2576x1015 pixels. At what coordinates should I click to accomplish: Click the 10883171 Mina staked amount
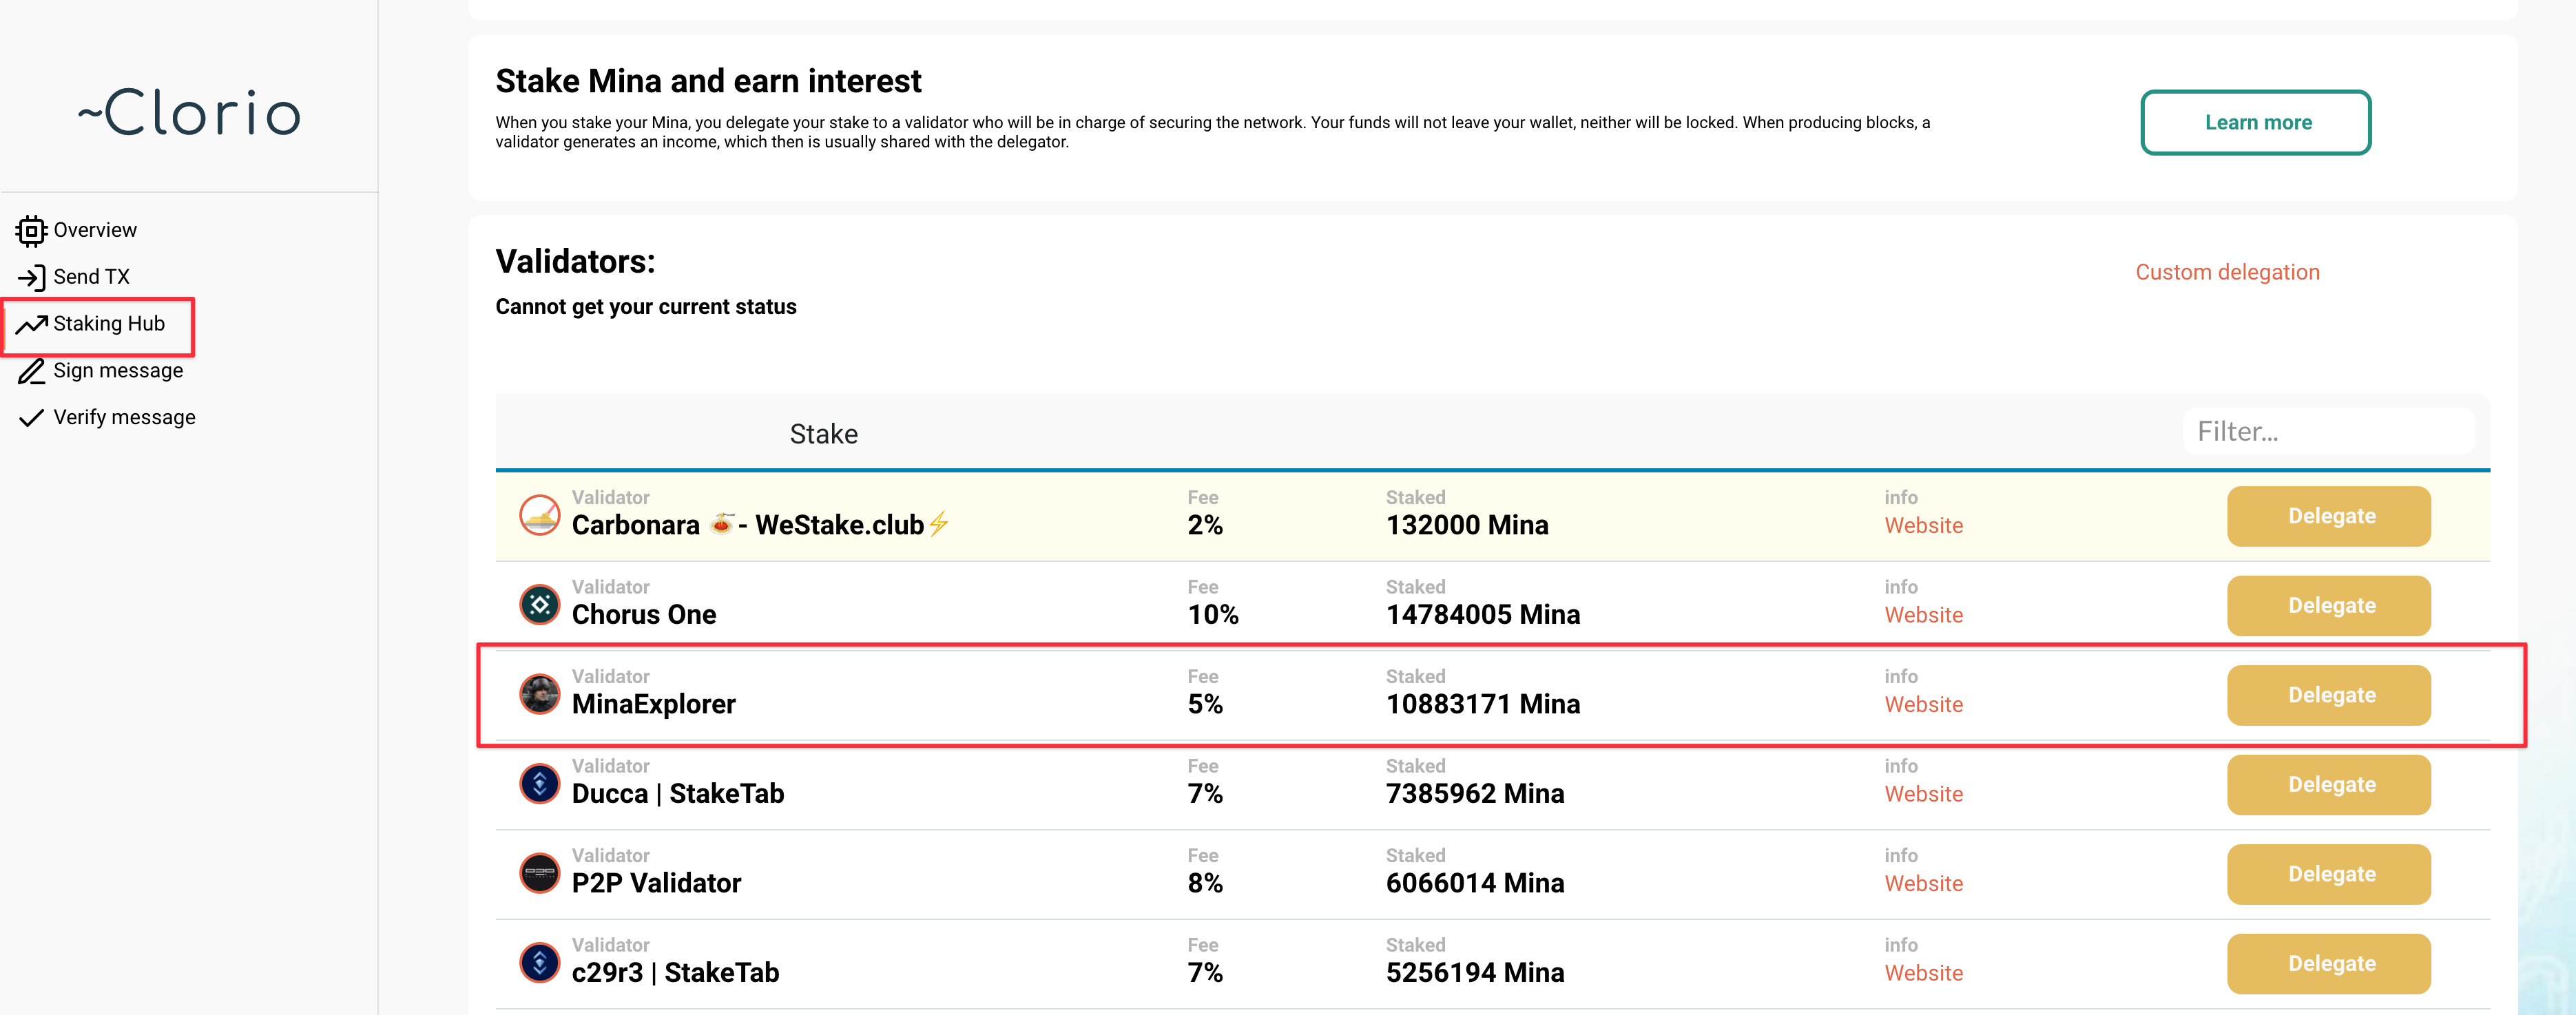pyautogui.click(x=1483, y=704)
